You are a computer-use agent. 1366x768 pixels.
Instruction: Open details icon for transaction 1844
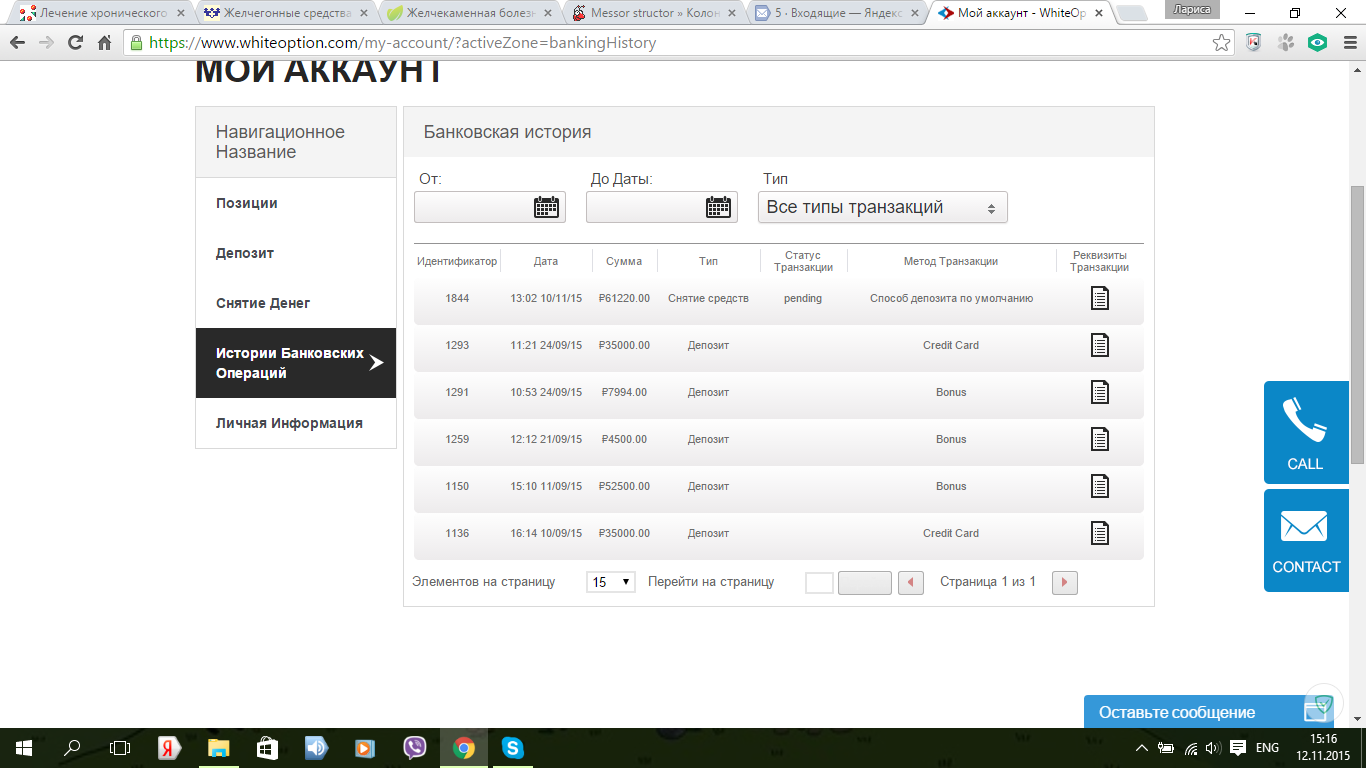click(x=1099, y=298)
